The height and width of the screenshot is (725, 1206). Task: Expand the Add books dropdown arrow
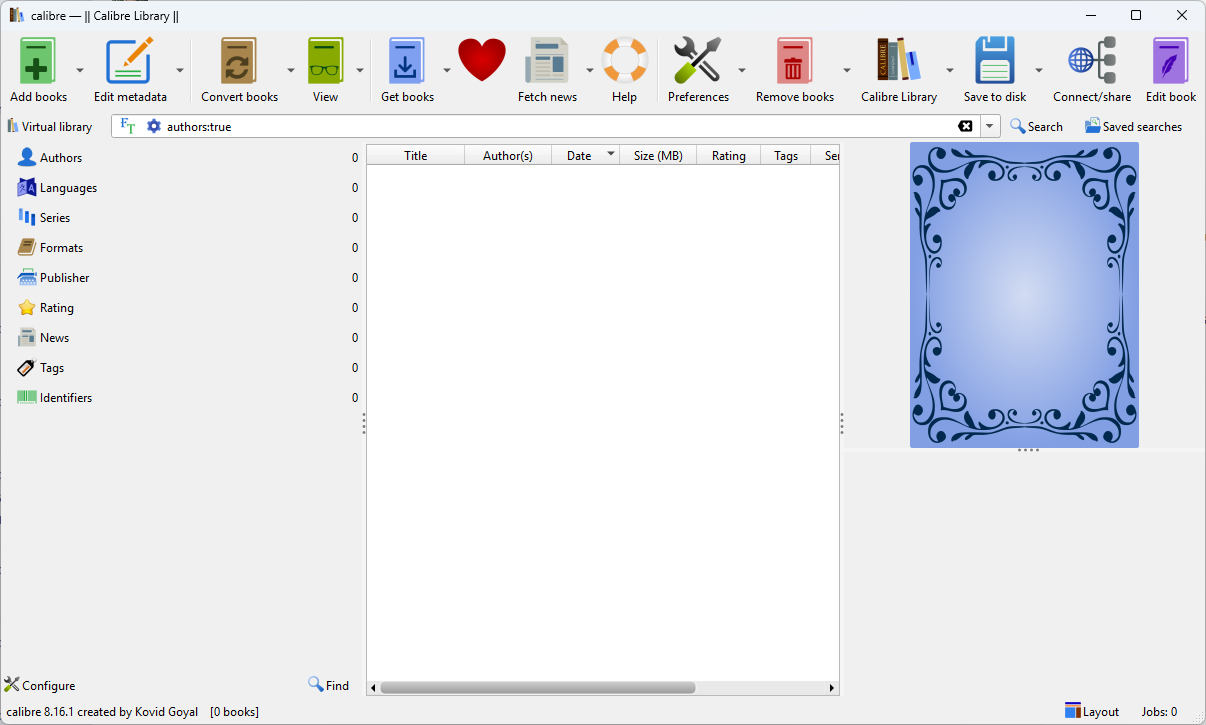tap(80, 70)
